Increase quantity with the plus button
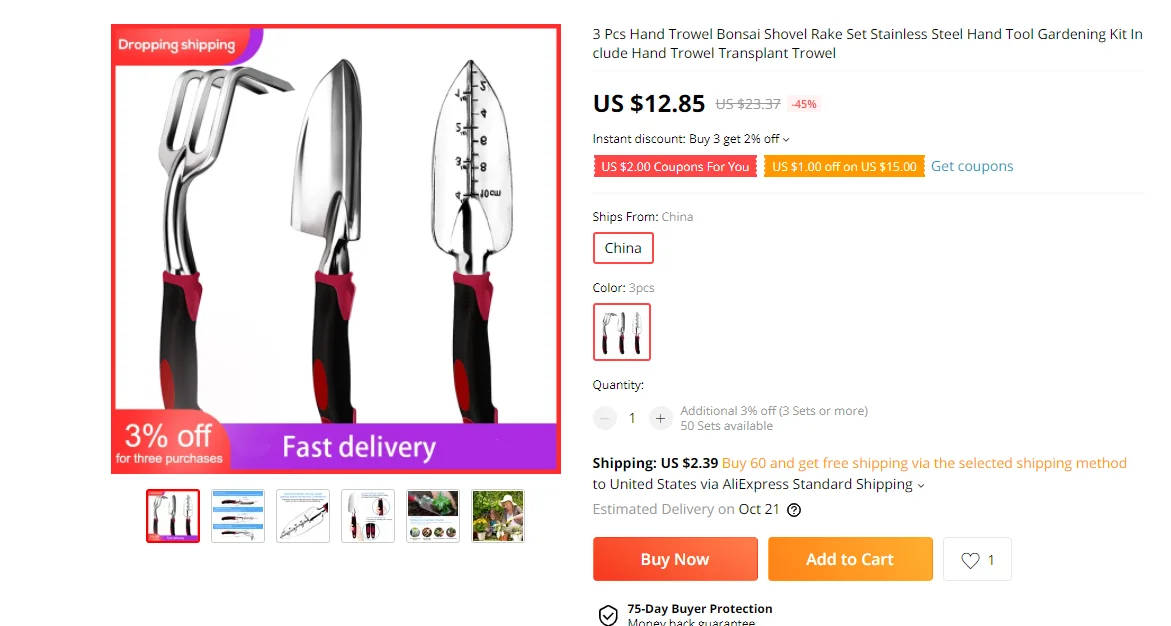The height and width of the screenshot is (626, 1171). click(x=660, y=418)
